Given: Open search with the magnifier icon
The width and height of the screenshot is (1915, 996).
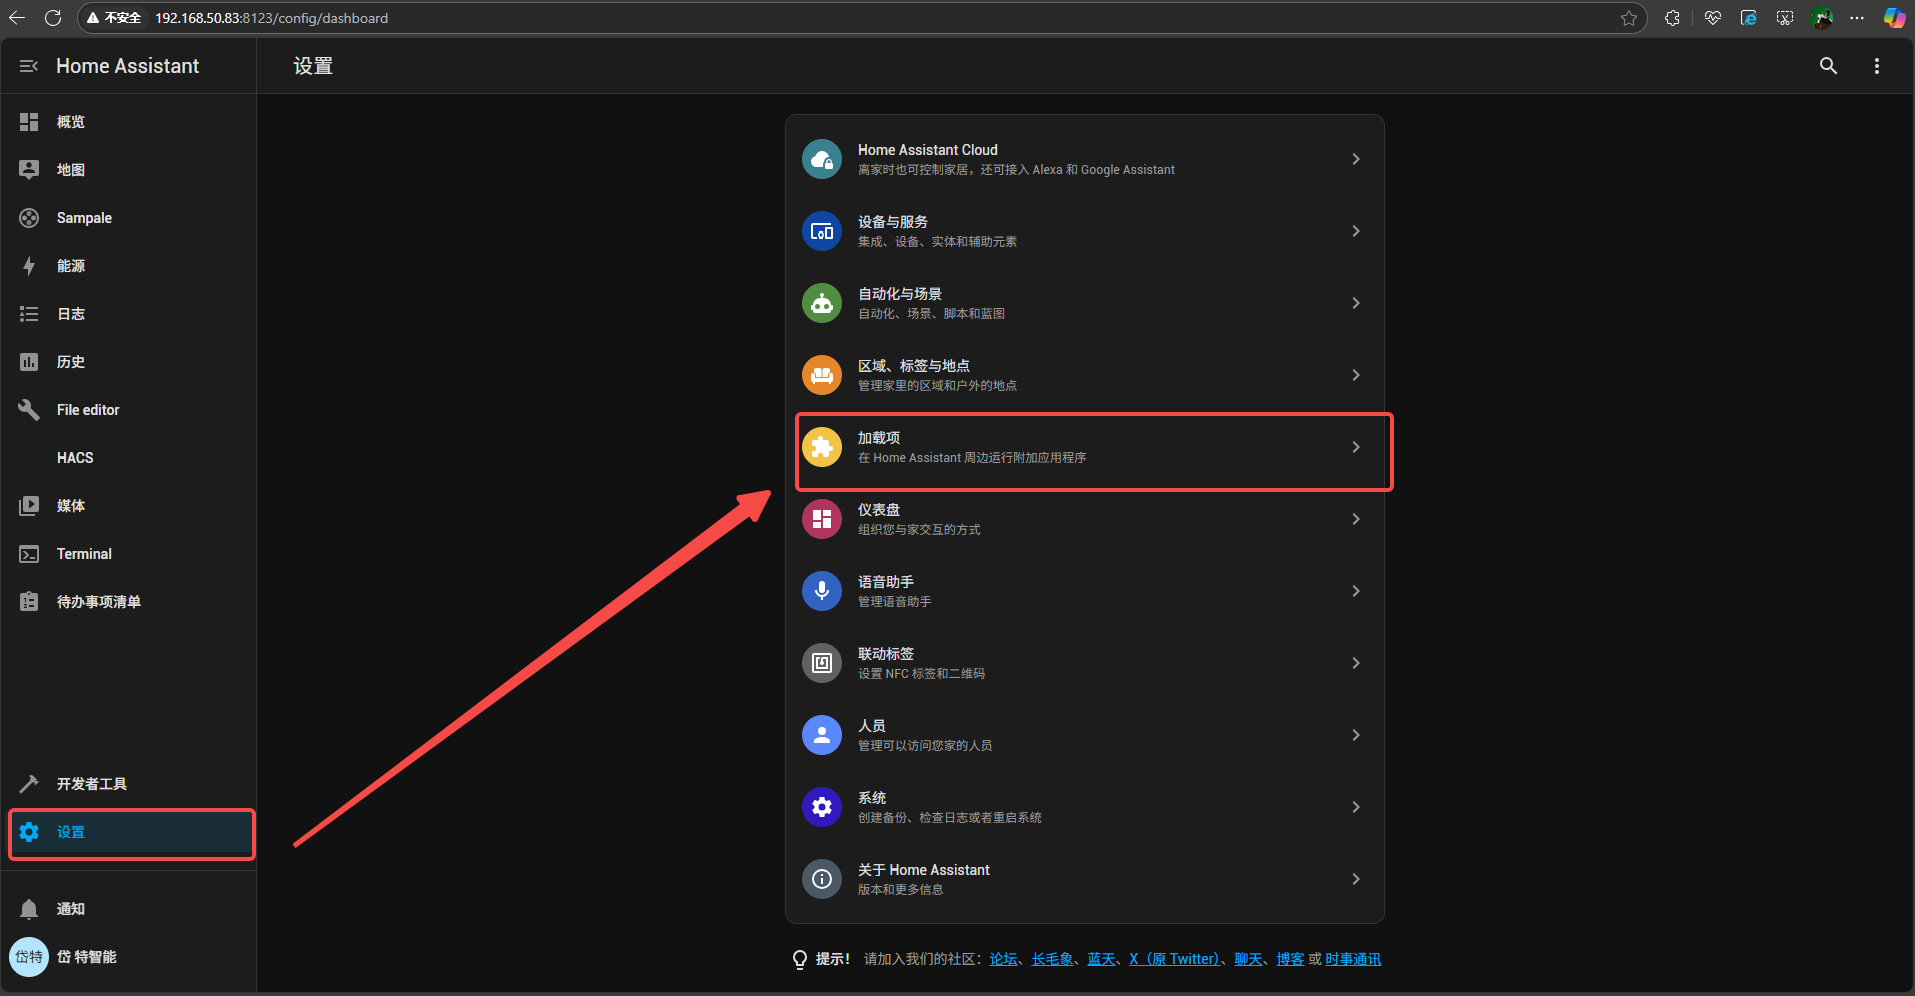Looking at the screenshot, I should coord(1828,66).
